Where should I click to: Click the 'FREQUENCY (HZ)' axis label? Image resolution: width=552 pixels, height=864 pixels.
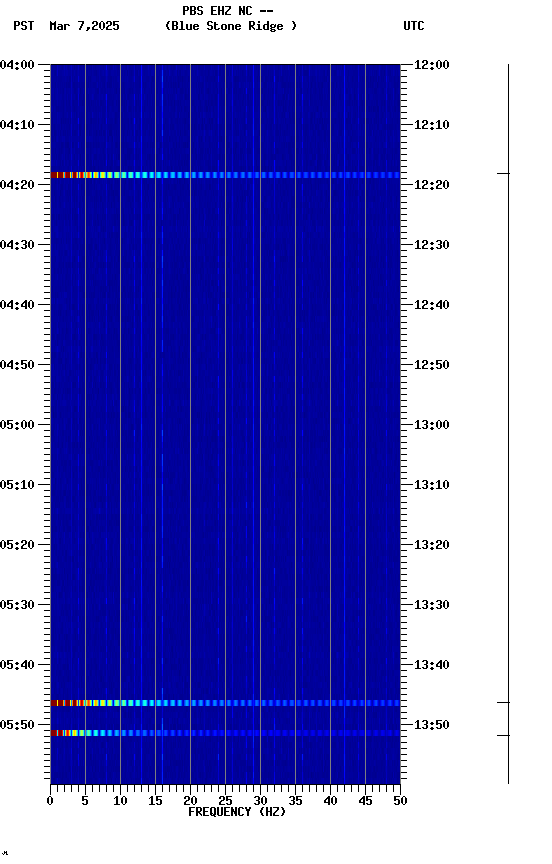pos(237,812)
